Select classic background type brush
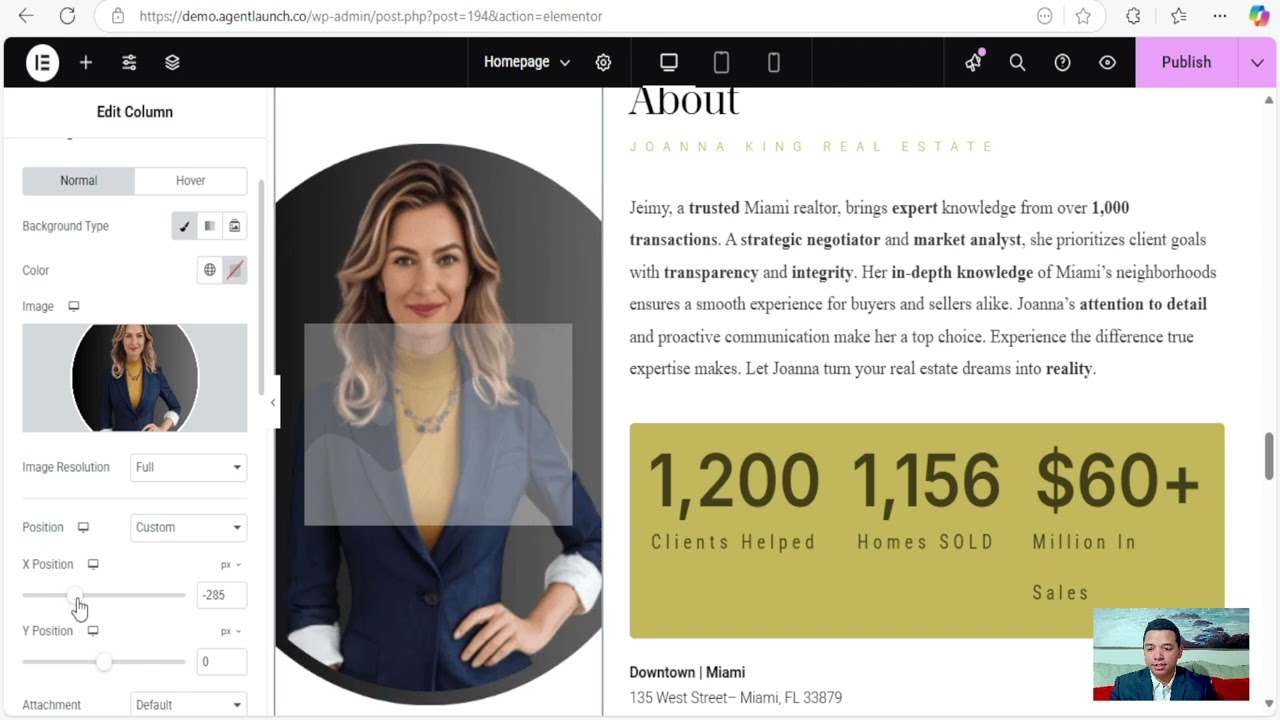The width and height of the screenshot is (1280, 720). pyautogui.click(x=184, y=226)
